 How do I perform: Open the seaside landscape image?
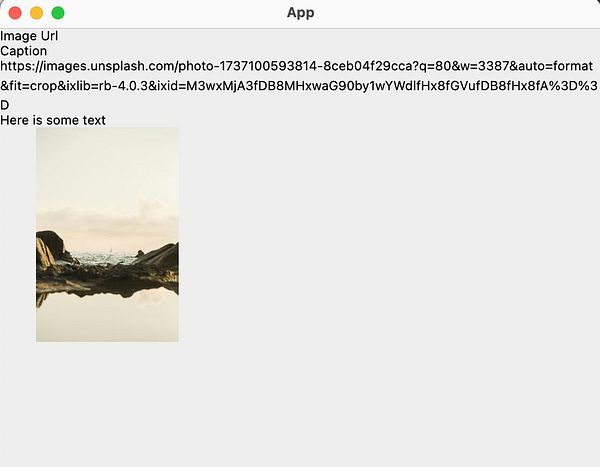[x=107, y=235]
